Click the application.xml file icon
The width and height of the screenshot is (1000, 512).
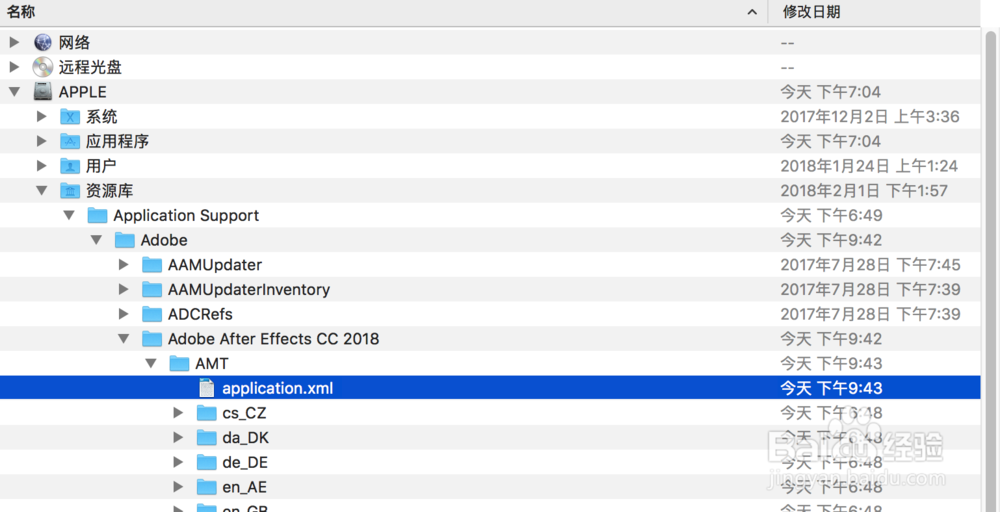[207, 388]
